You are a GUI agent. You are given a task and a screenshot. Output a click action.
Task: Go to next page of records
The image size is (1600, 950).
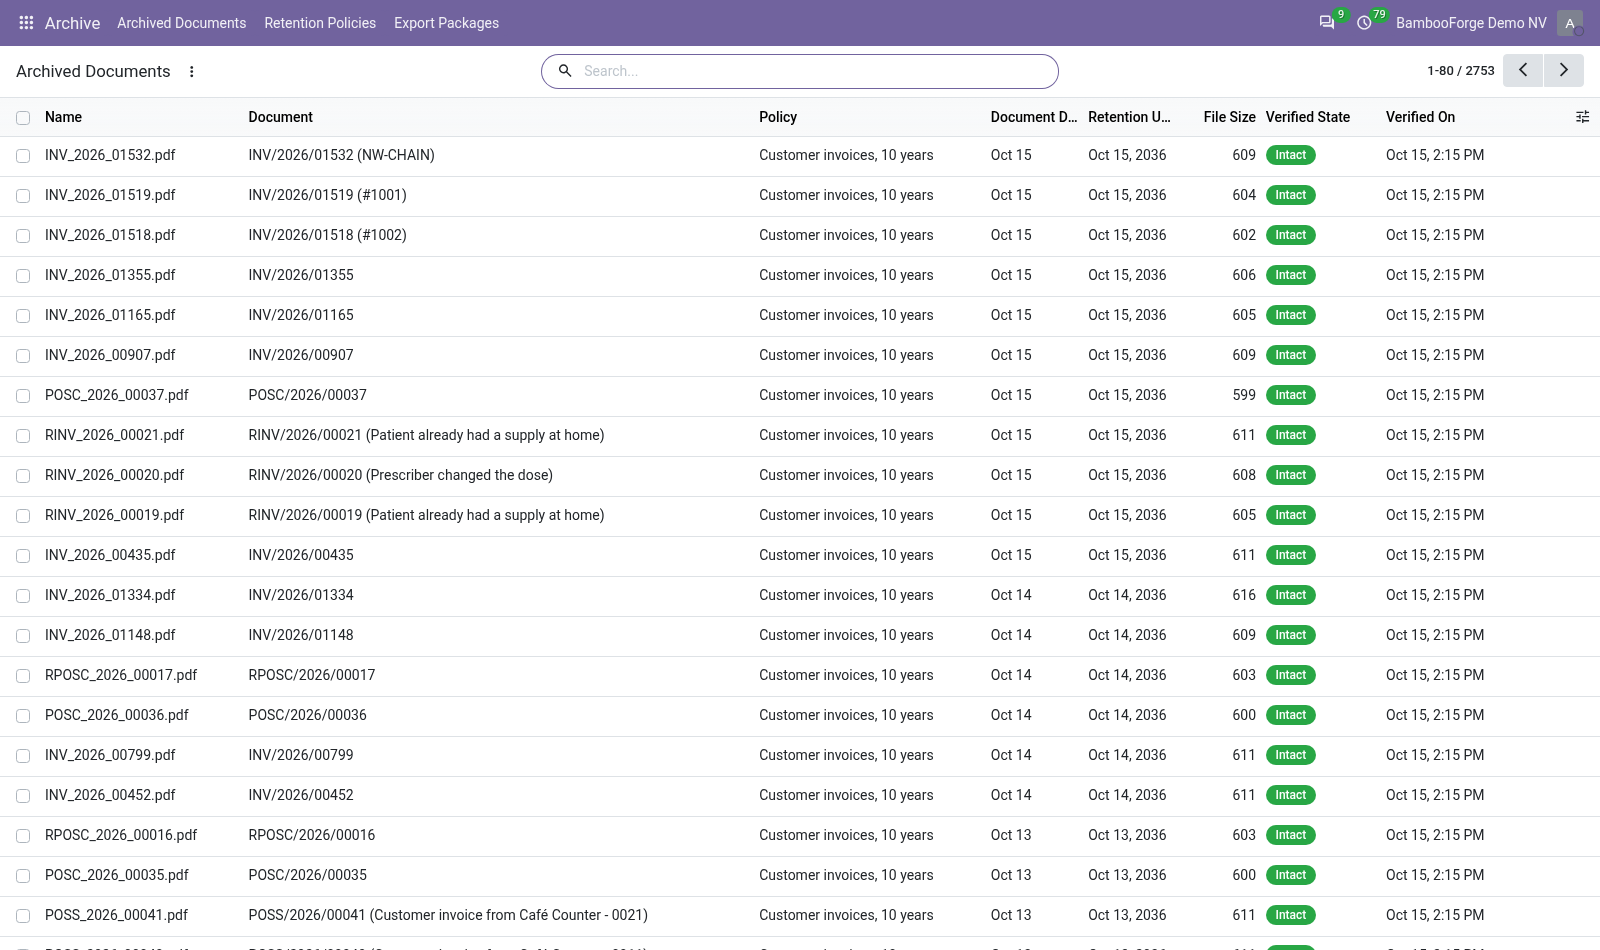1564,70
